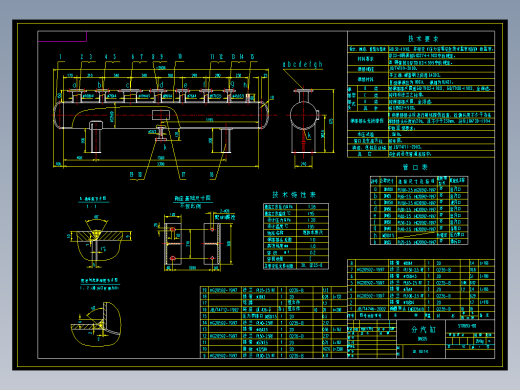520x390 pixels.
Task: Select the corner weld detail drawing
Action: (97, 324)
